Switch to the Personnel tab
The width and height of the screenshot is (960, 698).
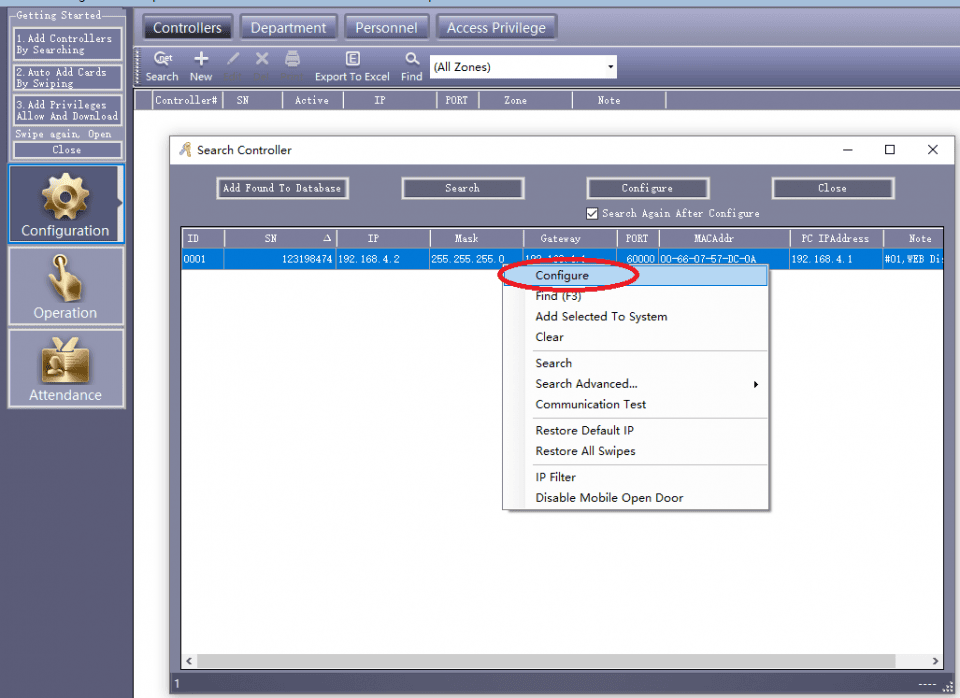pyautogui.click(x=387, y=27)
